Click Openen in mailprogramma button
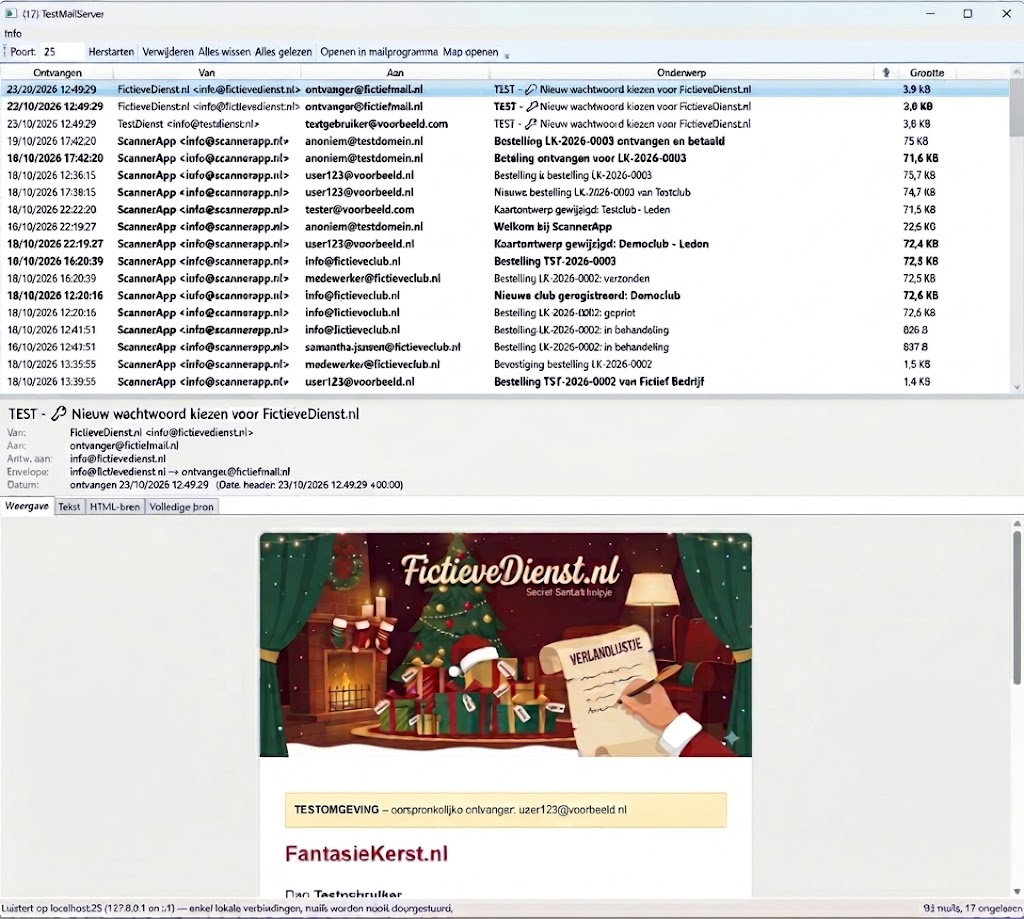This screenshot has width=1024, height=919. 379,52
